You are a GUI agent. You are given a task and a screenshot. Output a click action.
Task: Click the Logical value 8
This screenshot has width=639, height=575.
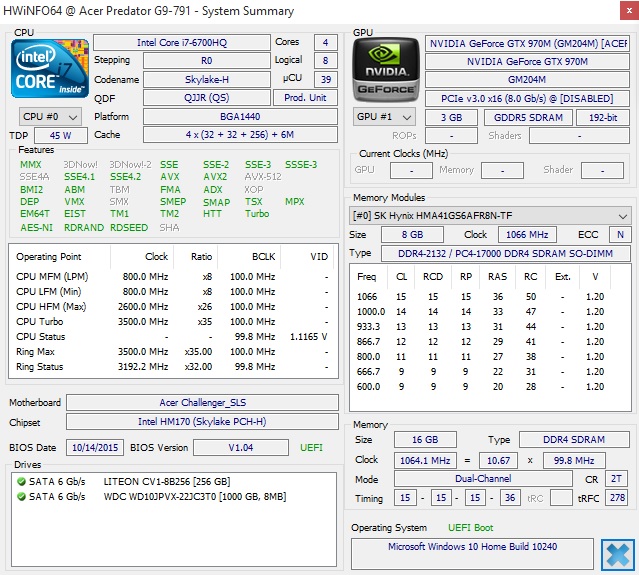(x=326, y=61)
